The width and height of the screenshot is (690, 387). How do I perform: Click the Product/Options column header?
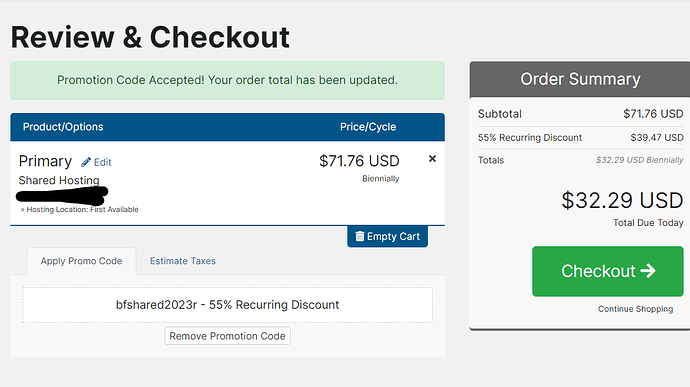[63, 127]
